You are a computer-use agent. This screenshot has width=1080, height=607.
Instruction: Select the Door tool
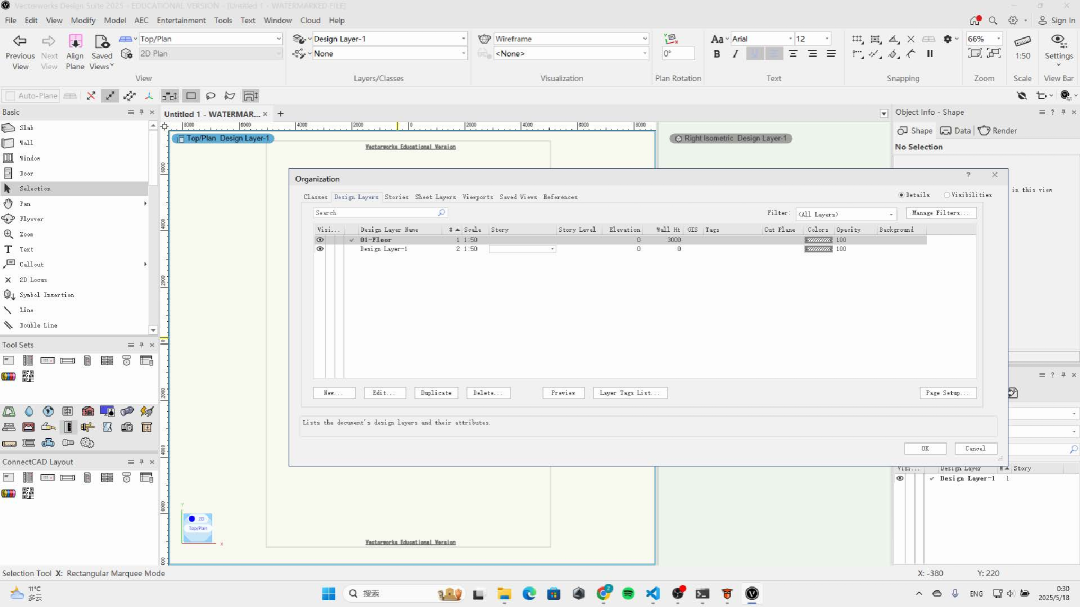click(27, 173)
